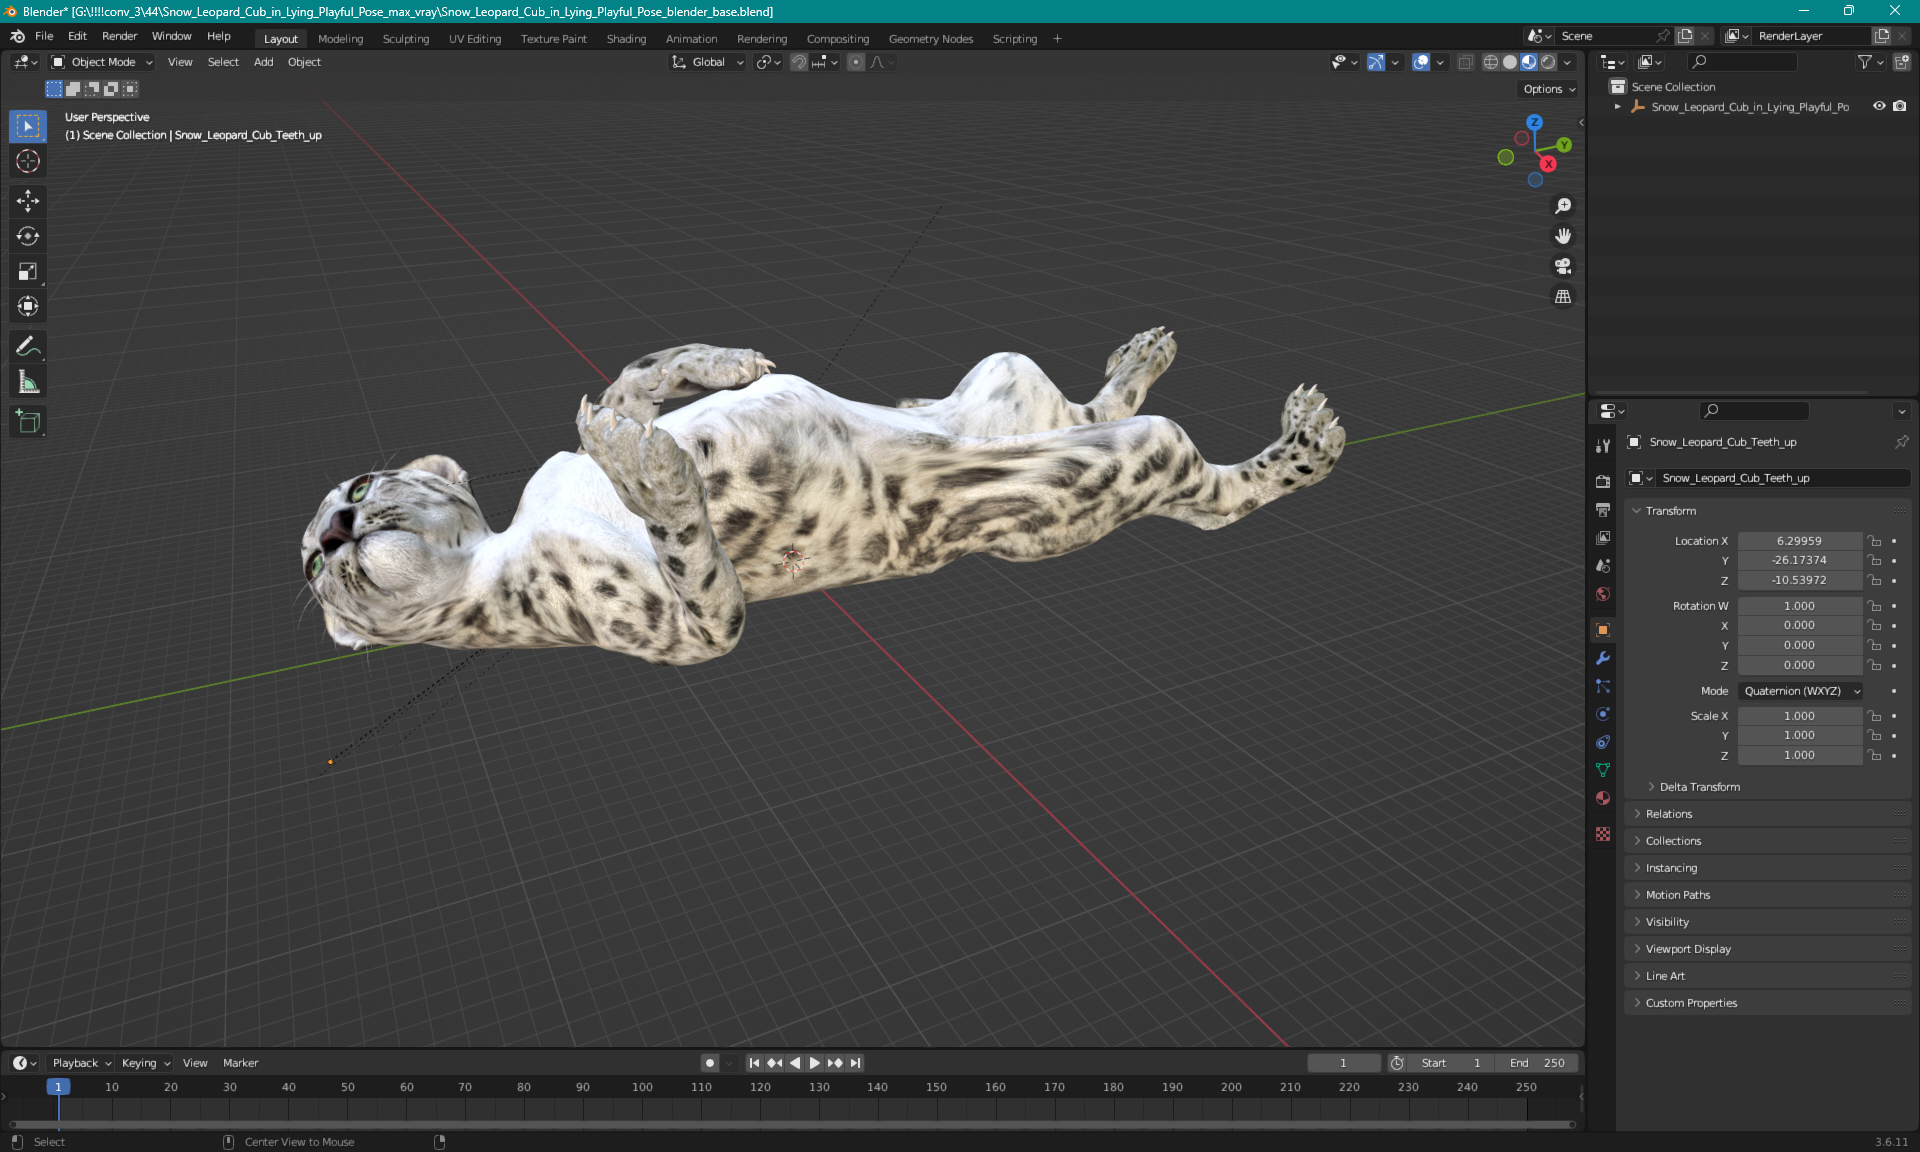Collapse the Transform panel
This screenshot has width=1920, height=1152.
[1670, 511]
